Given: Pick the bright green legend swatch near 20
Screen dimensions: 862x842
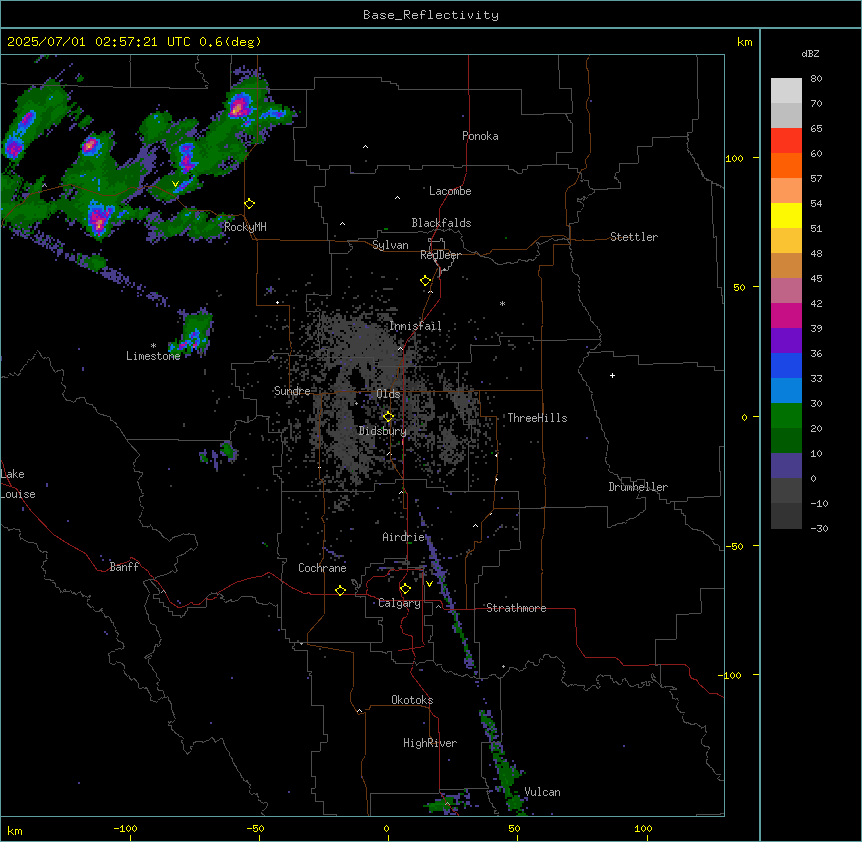Looking at the screenshot, I should [x=786, y=416].
